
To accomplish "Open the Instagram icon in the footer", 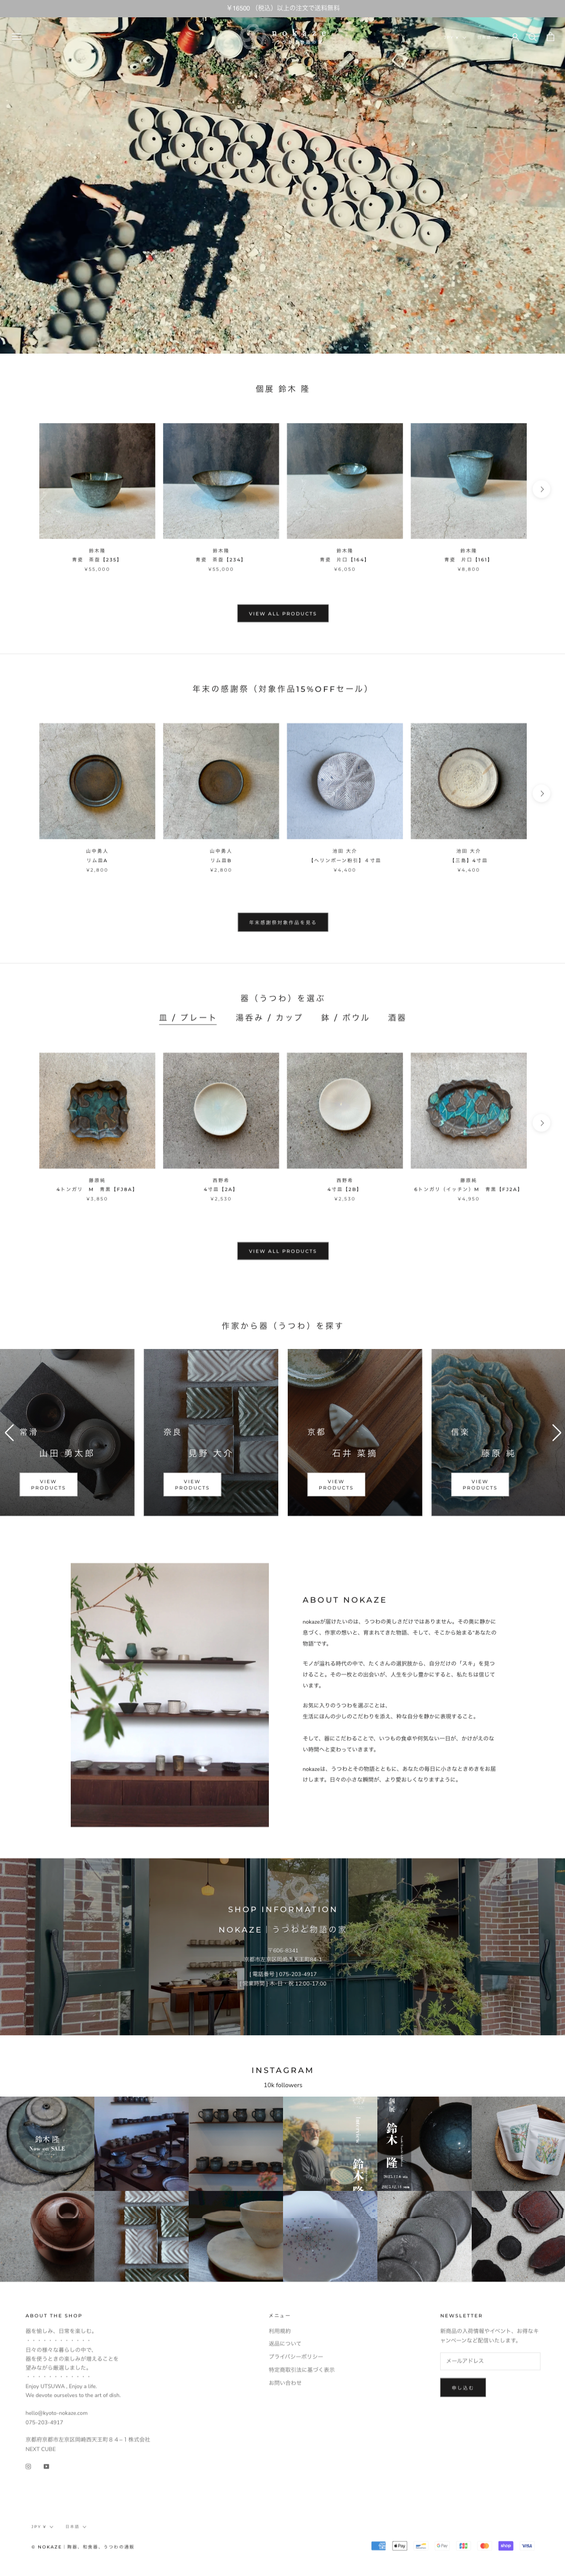I will [28, 2466].
